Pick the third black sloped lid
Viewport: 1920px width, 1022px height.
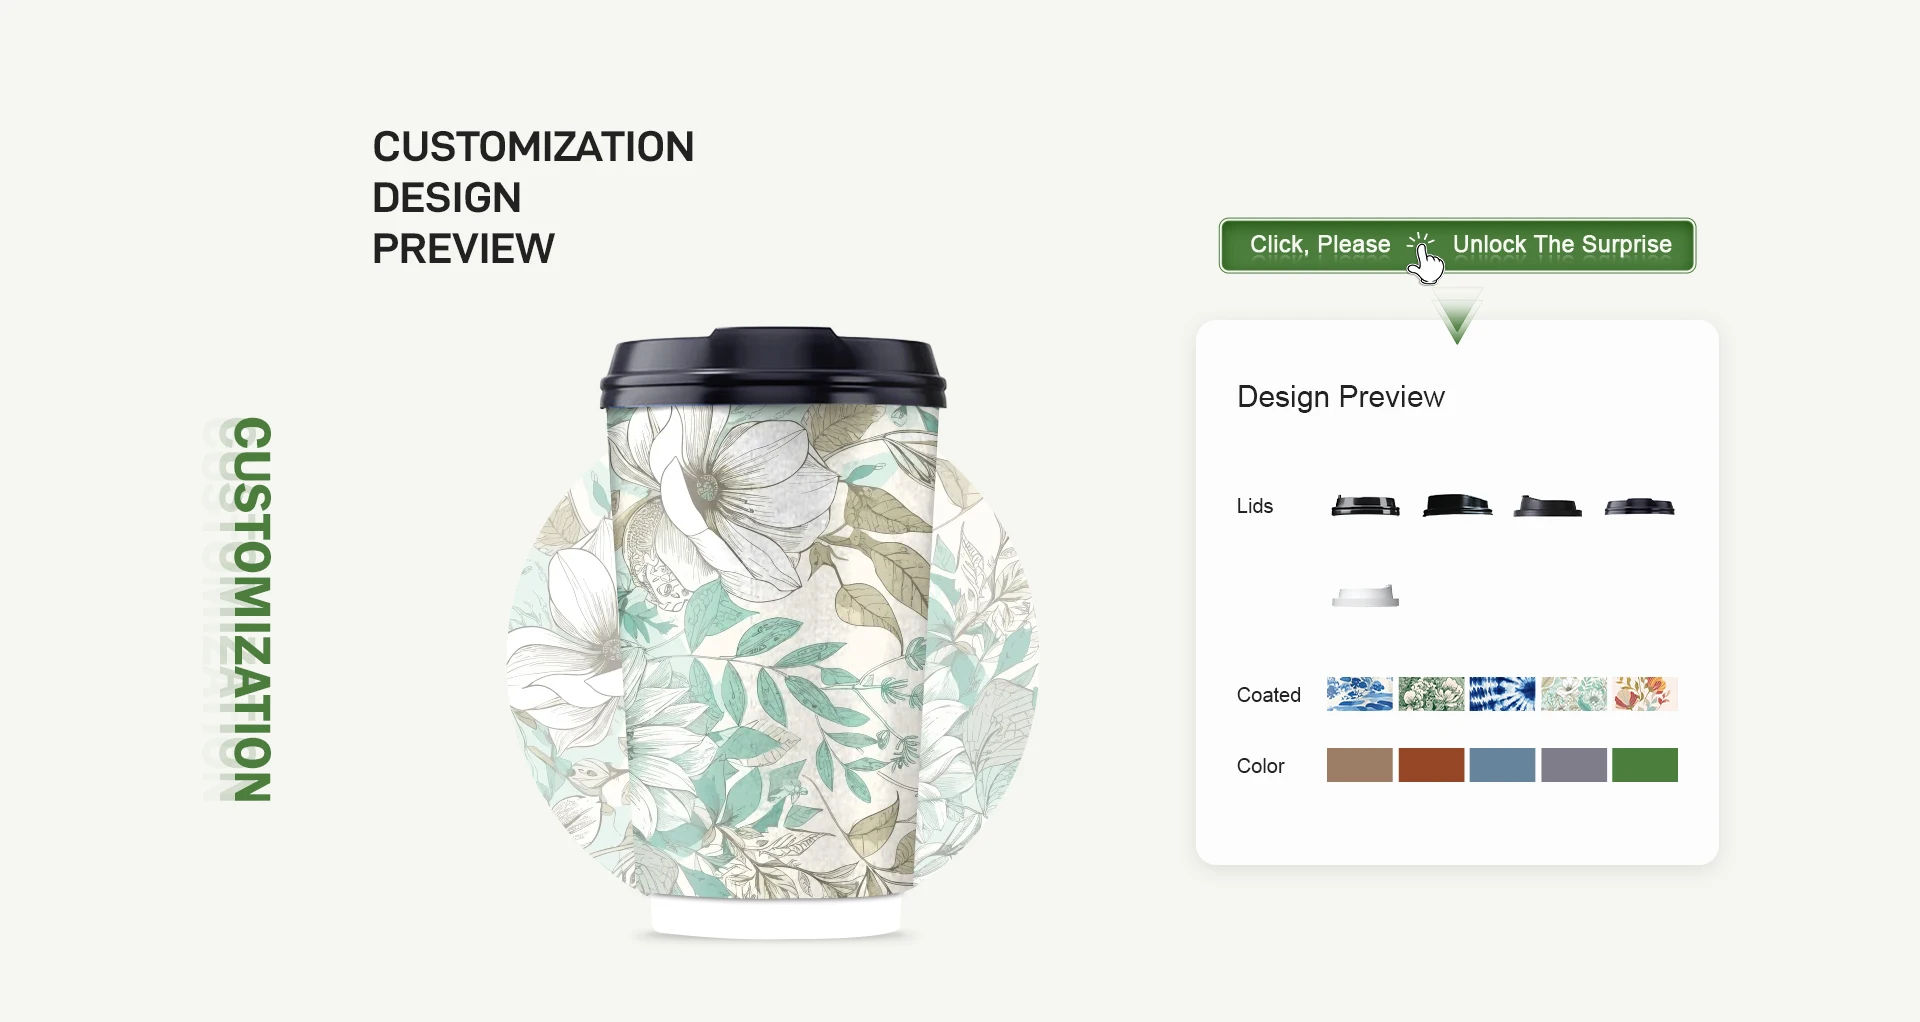1547,506
